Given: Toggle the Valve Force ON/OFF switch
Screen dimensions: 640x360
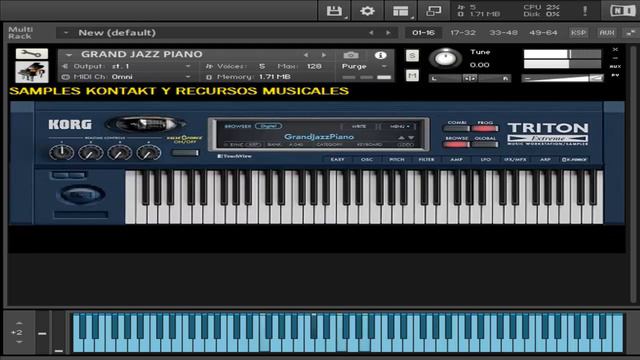Looking at the screenshot, I should tap(185, 153).
